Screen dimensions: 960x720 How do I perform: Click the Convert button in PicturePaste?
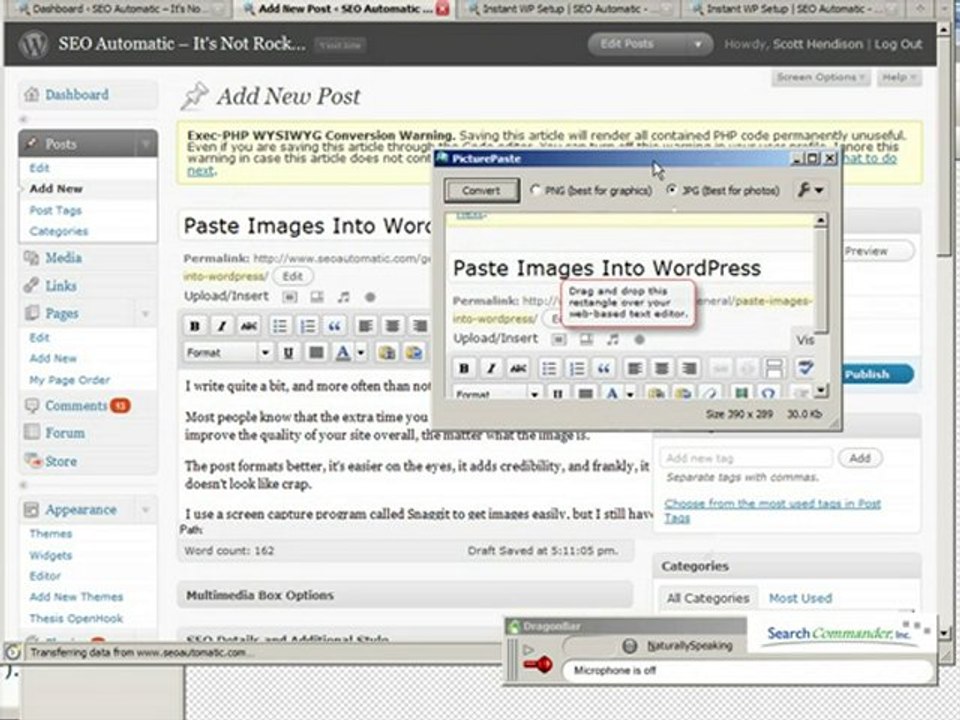(481, 190)
